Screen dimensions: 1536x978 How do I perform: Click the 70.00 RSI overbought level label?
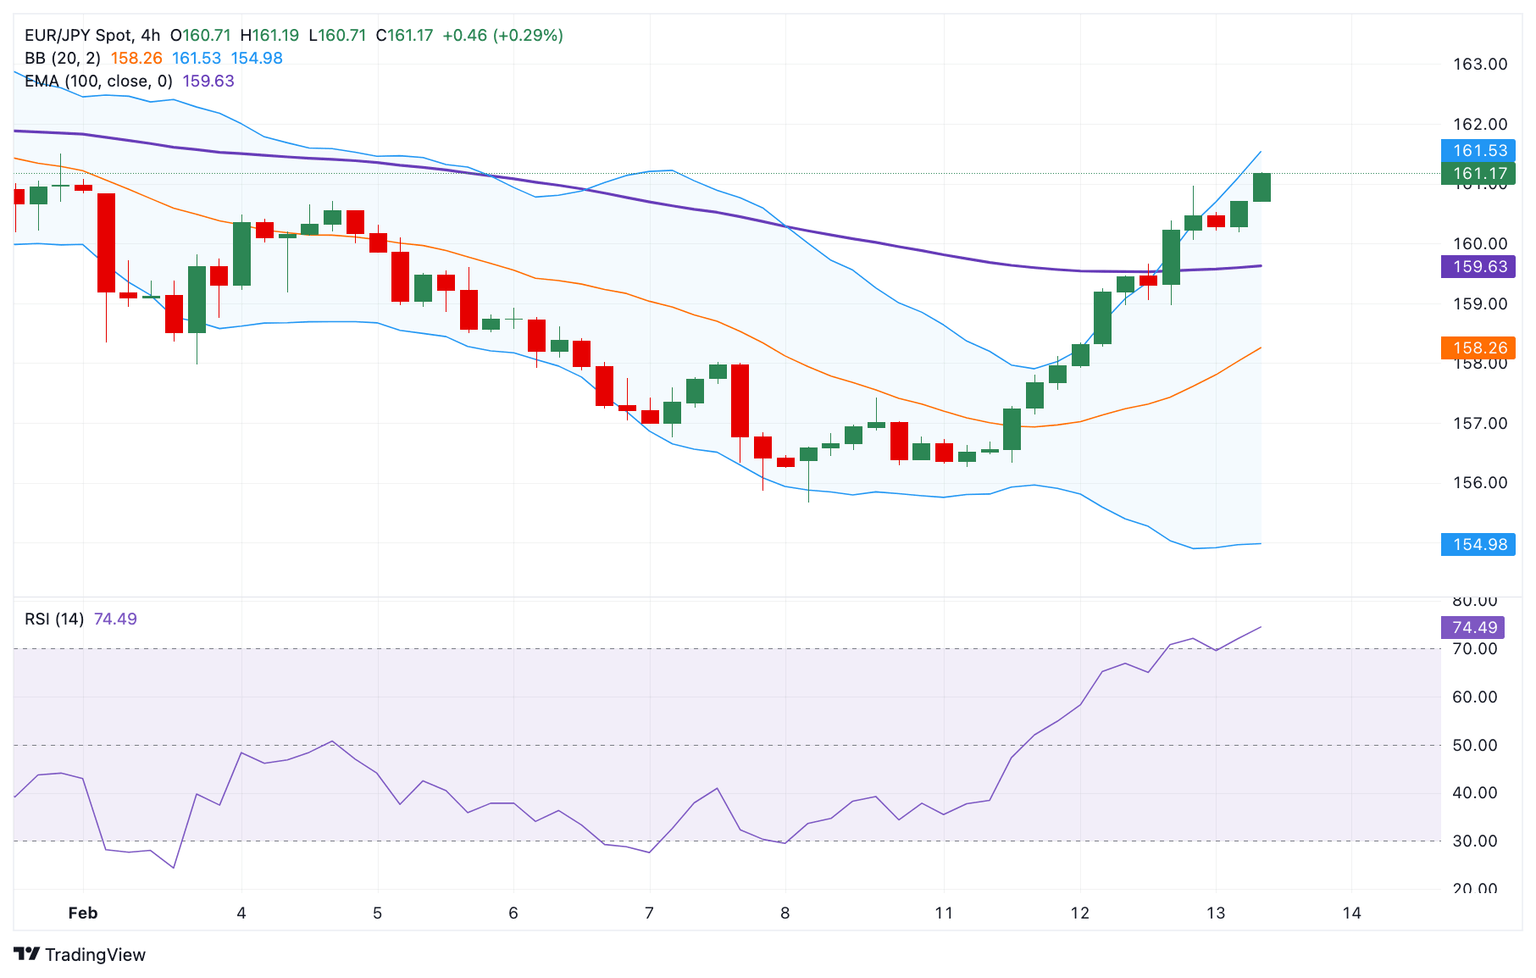[1474, 649]
